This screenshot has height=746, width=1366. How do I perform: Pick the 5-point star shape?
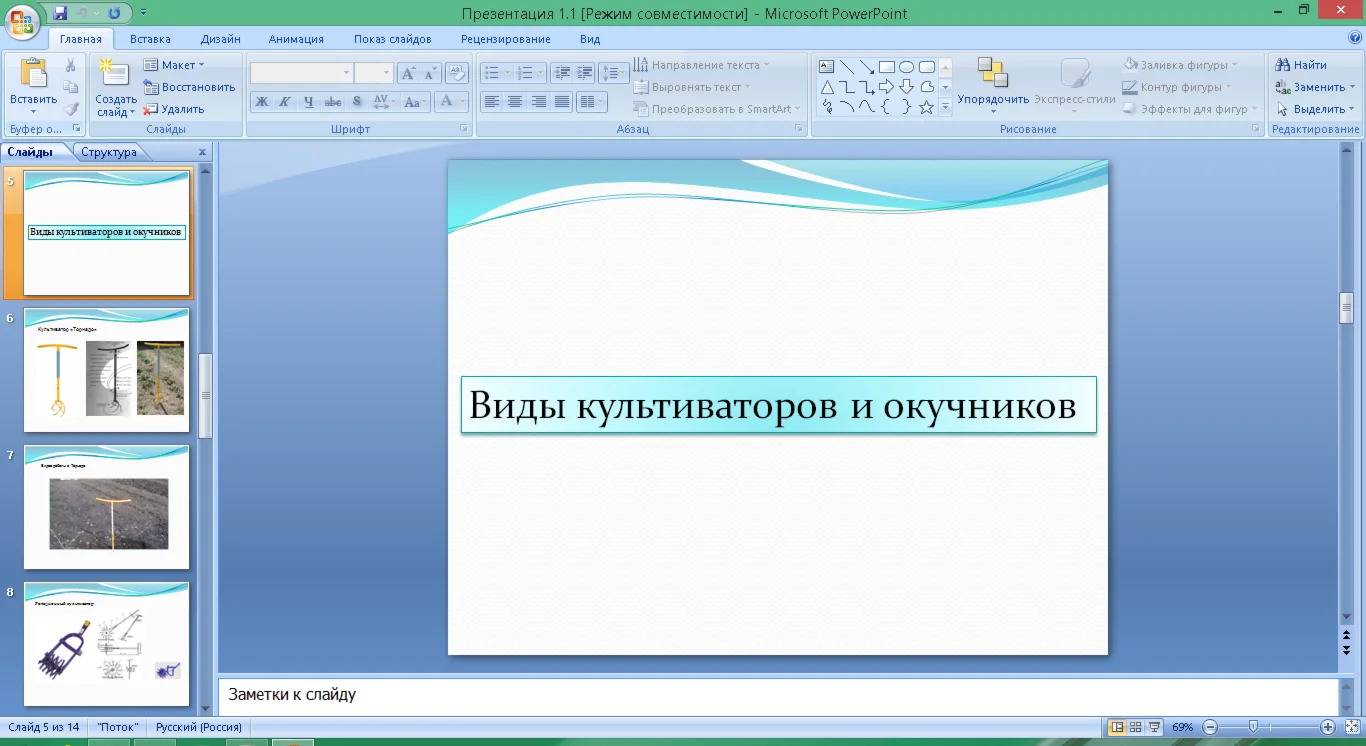pyautogui.click(x=926, y=107)
